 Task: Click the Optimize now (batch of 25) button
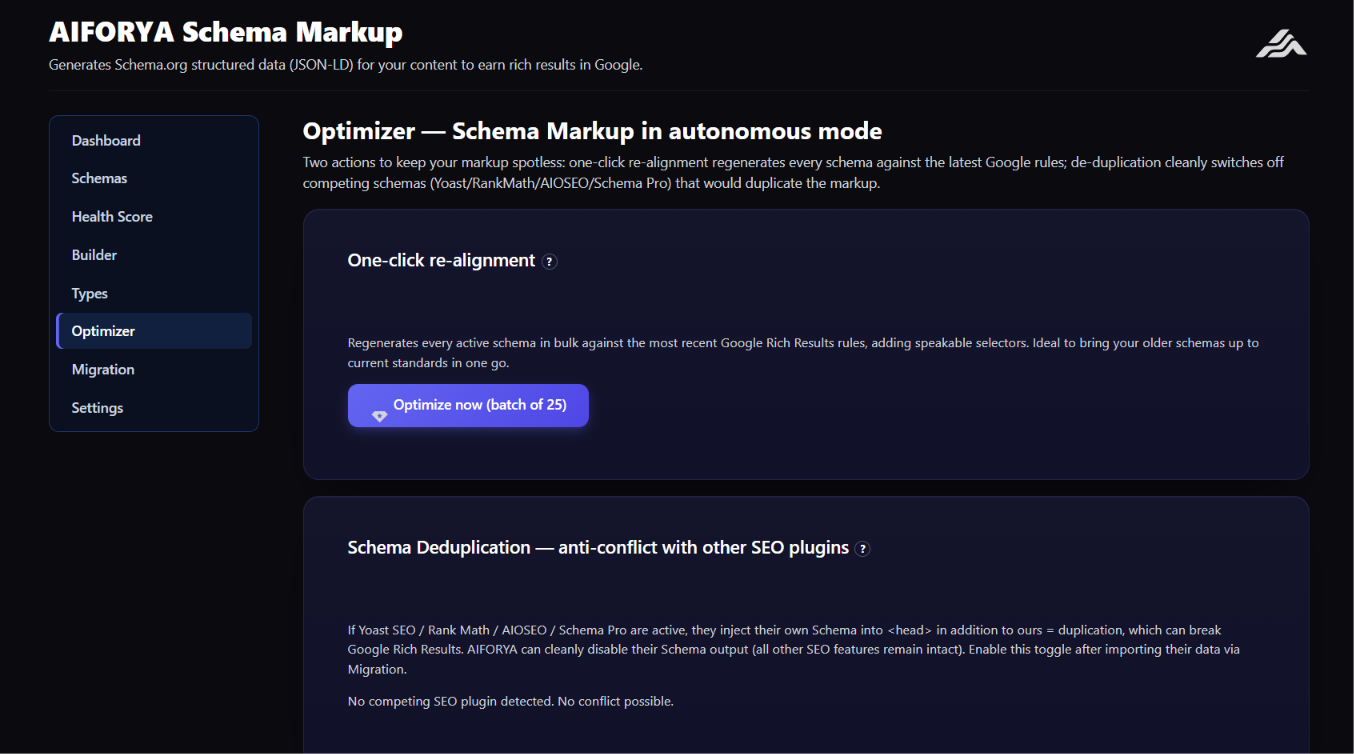point(468,405)
